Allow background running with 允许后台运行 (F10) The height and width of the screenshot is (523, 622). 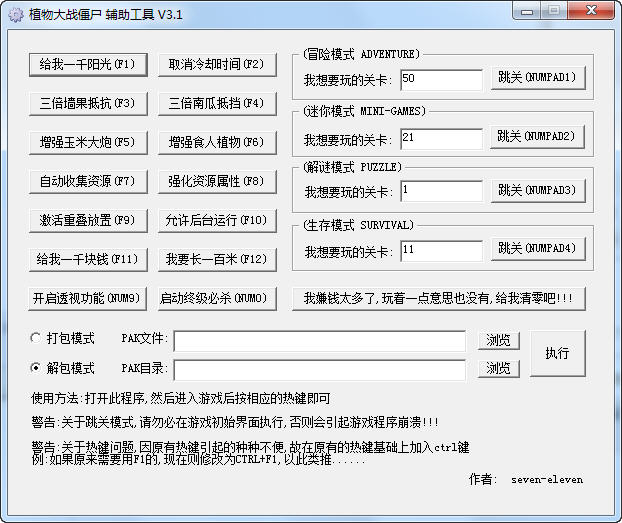pyautogui.click(x=217, y=220)
